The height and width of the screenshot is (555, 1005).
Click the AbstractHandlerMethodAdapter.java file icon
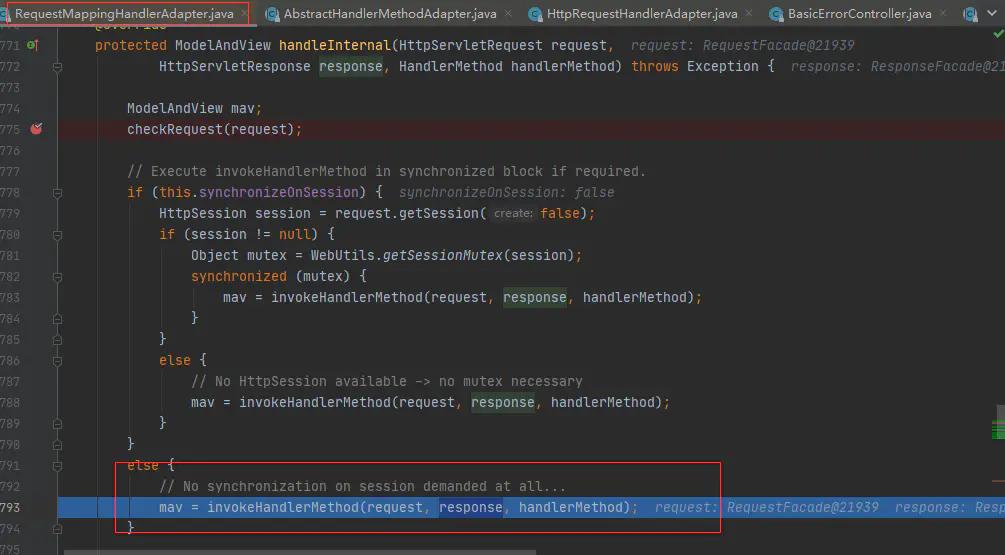click(x=271, y=14)
